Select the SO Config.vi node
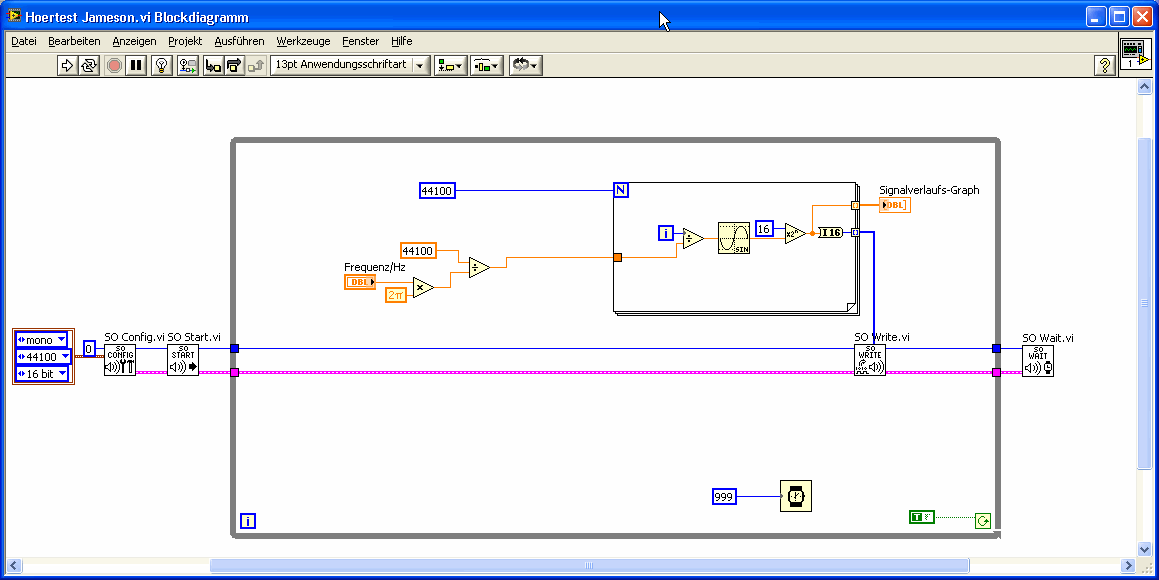Image resolution: width=1159 pixels, height=580 pixels. tap(120, 360)
